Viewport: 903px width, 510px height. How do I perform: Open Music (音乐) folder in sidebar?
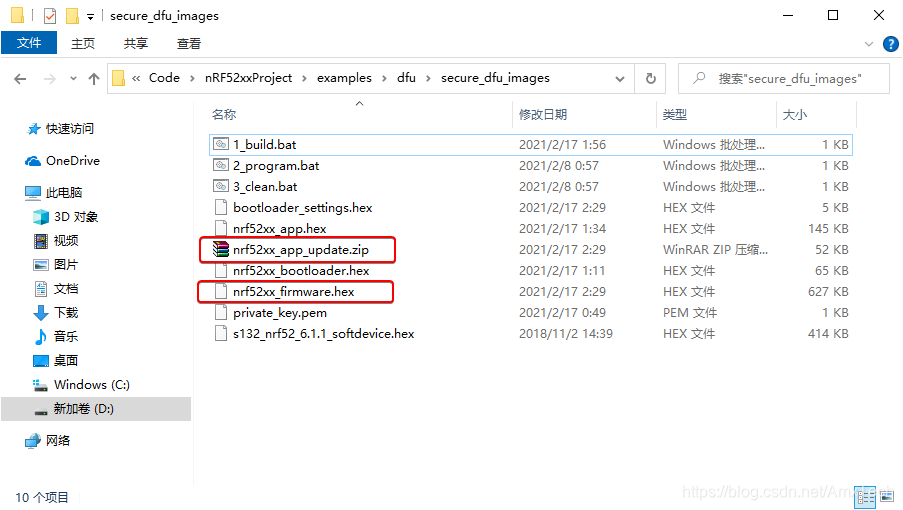click(56, 336)
